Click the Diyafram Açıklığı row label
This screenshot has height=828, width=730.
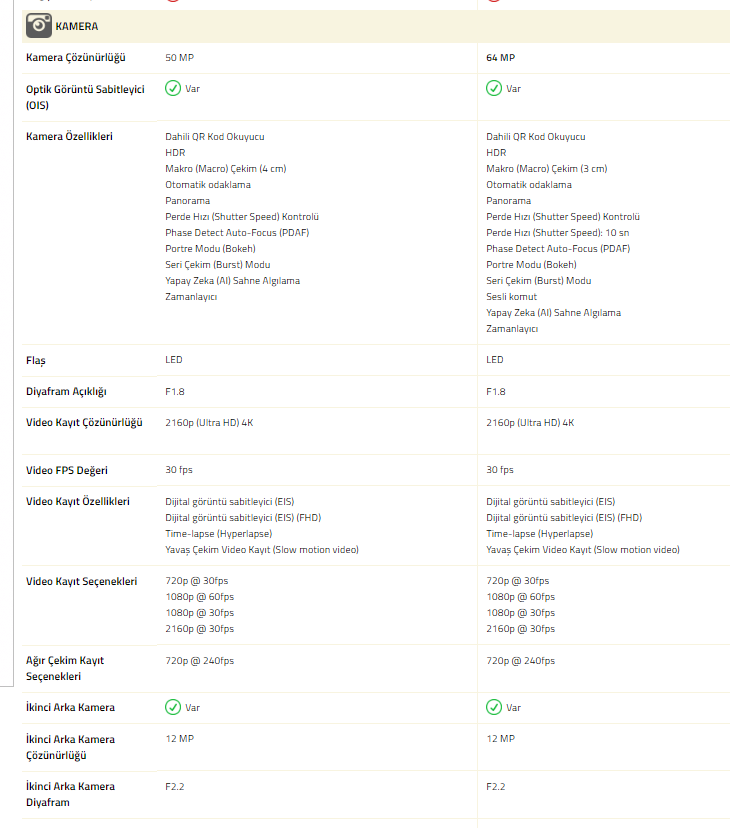click(x=66, y=392)
